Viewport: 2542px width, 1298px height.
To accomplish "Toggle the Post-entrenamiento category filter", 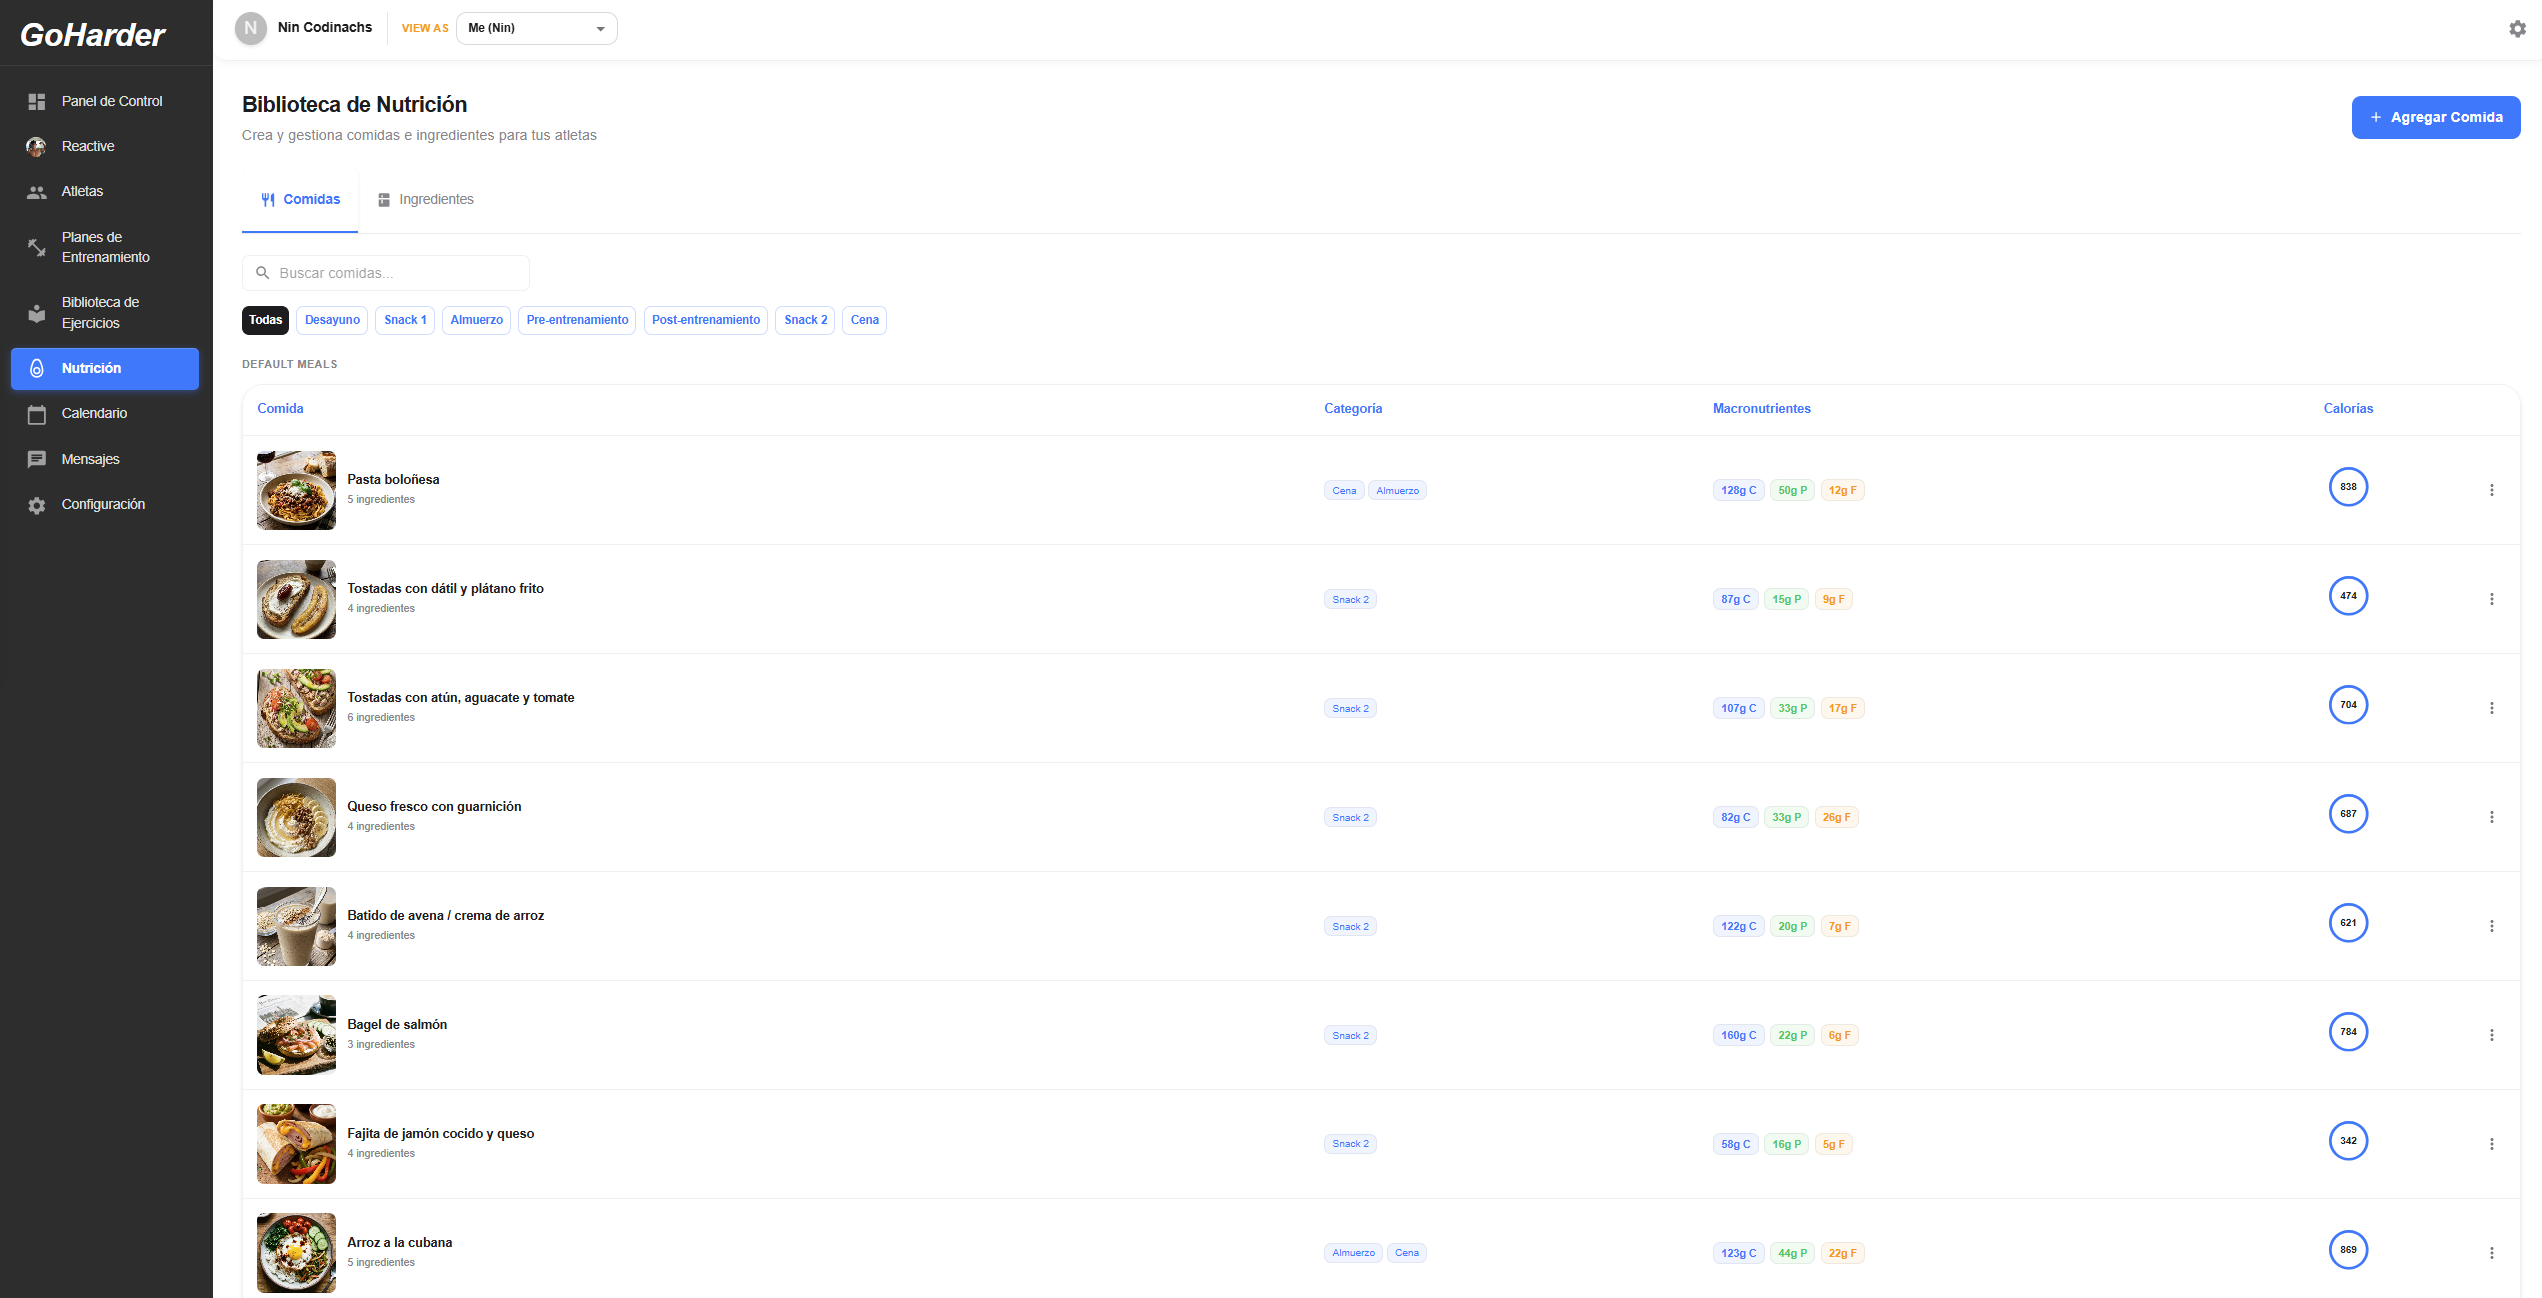I will point(706,320).
